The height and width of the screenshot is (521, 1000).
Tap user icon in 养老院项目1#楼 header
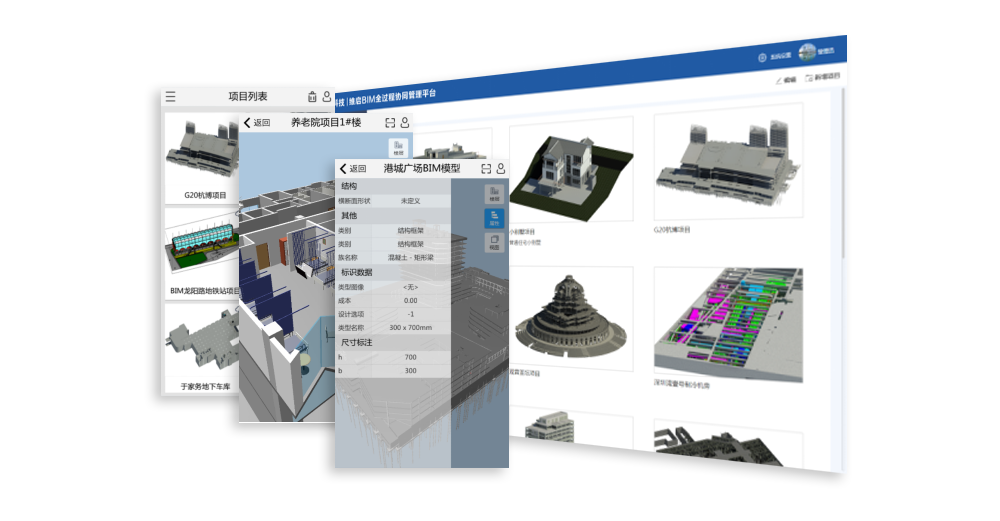pos(404,122)
